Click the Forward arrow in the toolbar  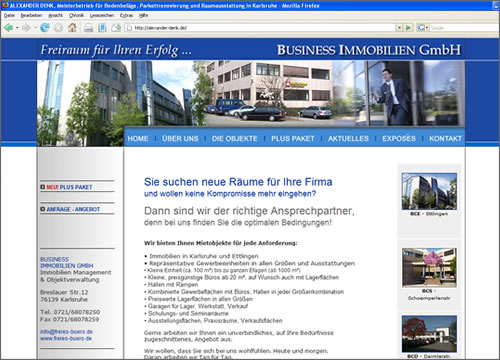click(26, 28)
